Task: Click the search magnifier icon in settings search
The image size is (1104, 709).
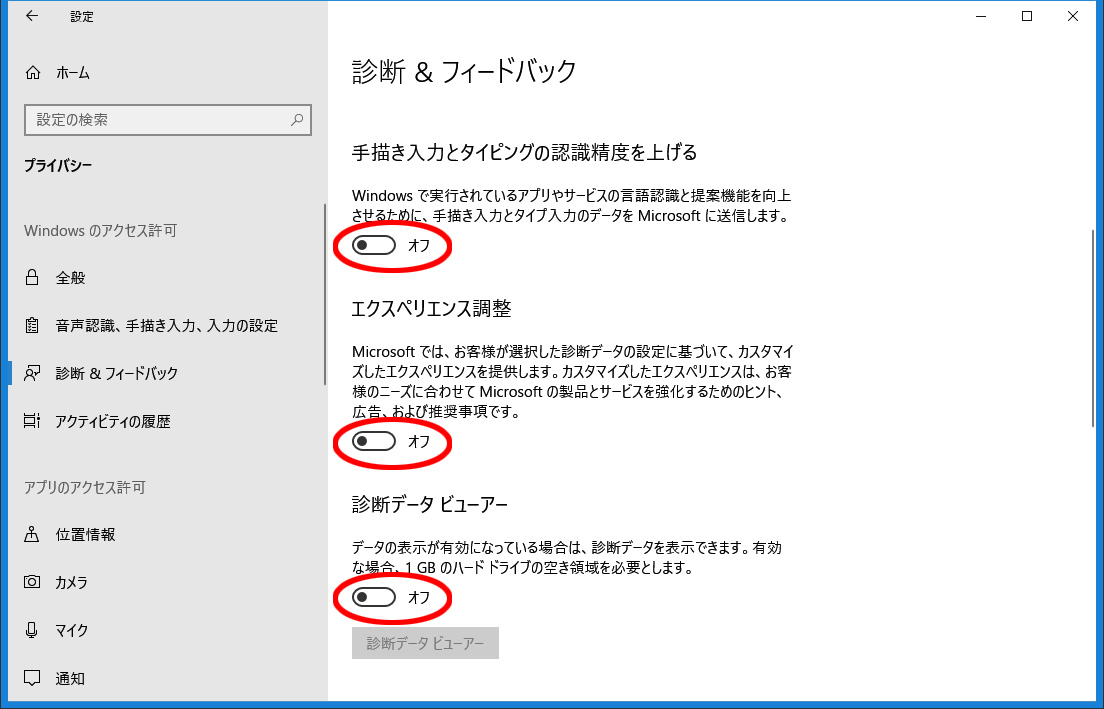Action: pos(297,120)
